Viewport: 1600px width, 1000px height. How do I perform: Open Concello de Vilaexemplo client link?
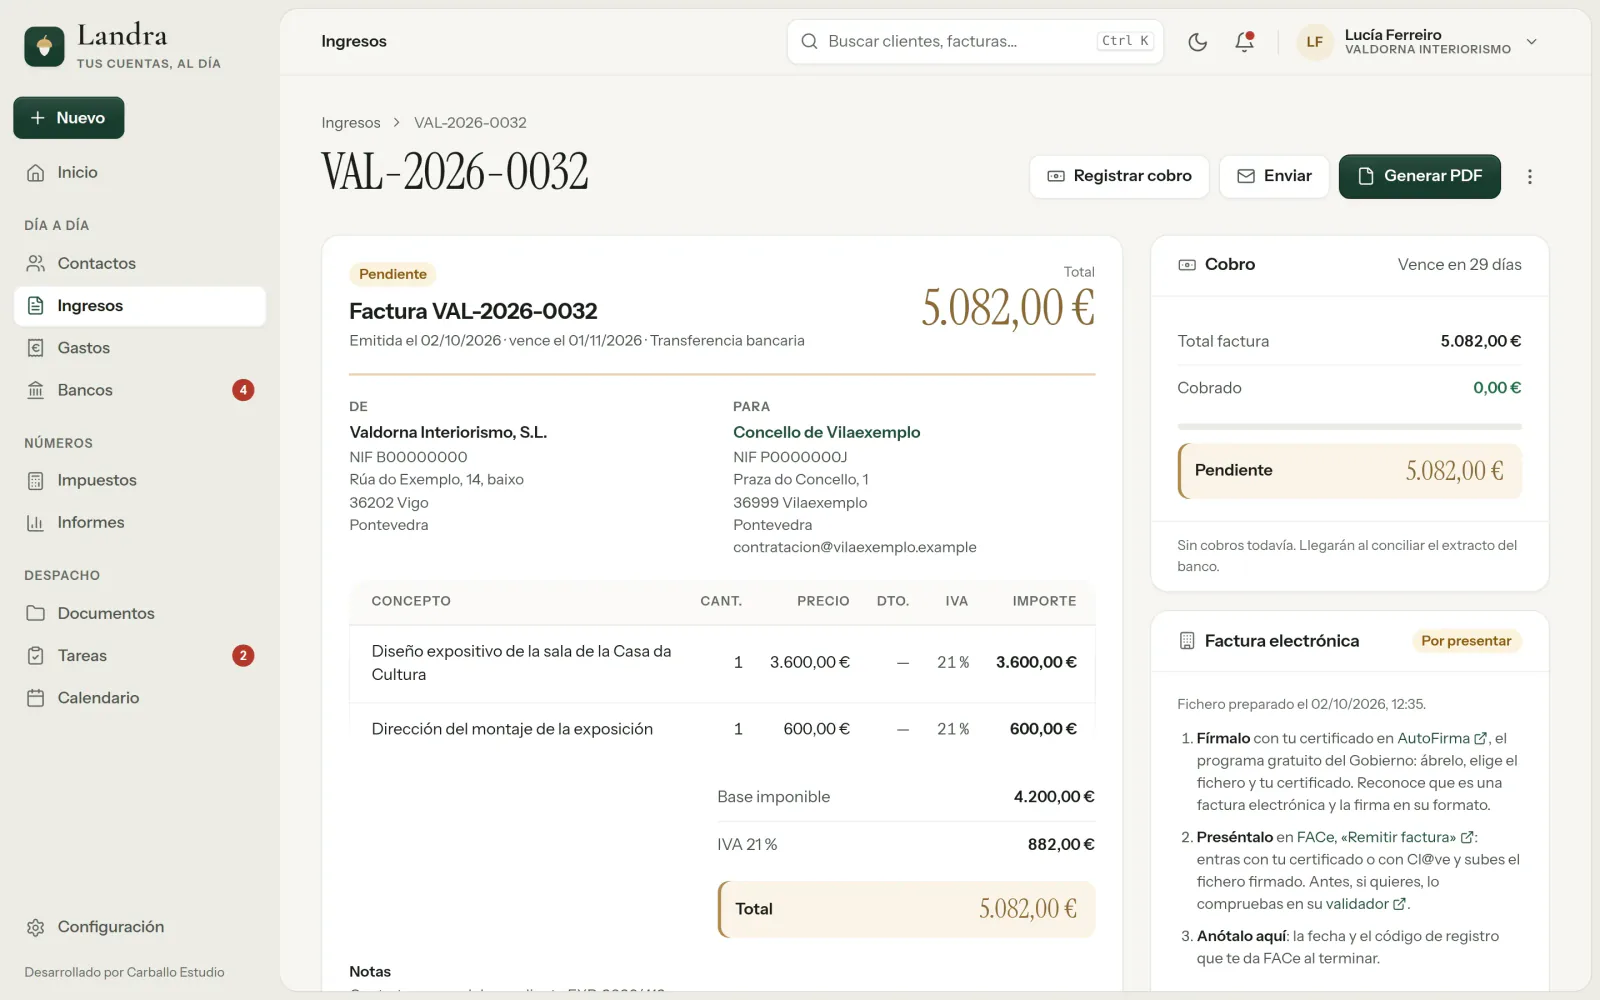pos(826,432)
